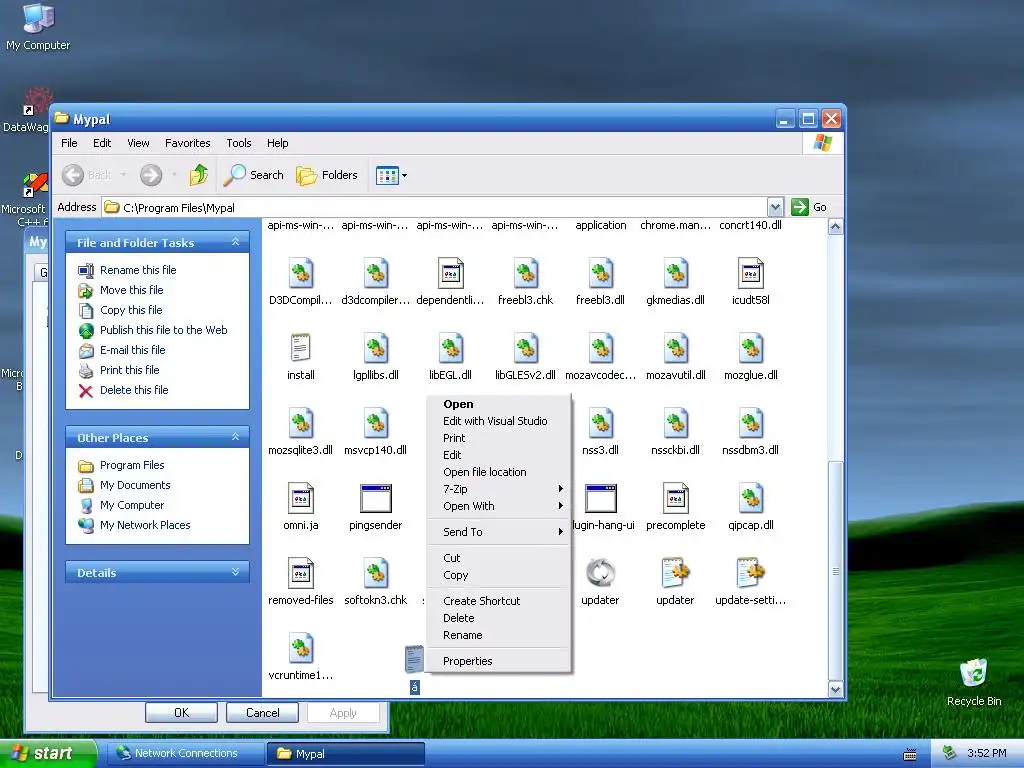Select the vcruntime1... file icon
The height and width of the screenshot is (768, 1024).
(x=300, y=648)
